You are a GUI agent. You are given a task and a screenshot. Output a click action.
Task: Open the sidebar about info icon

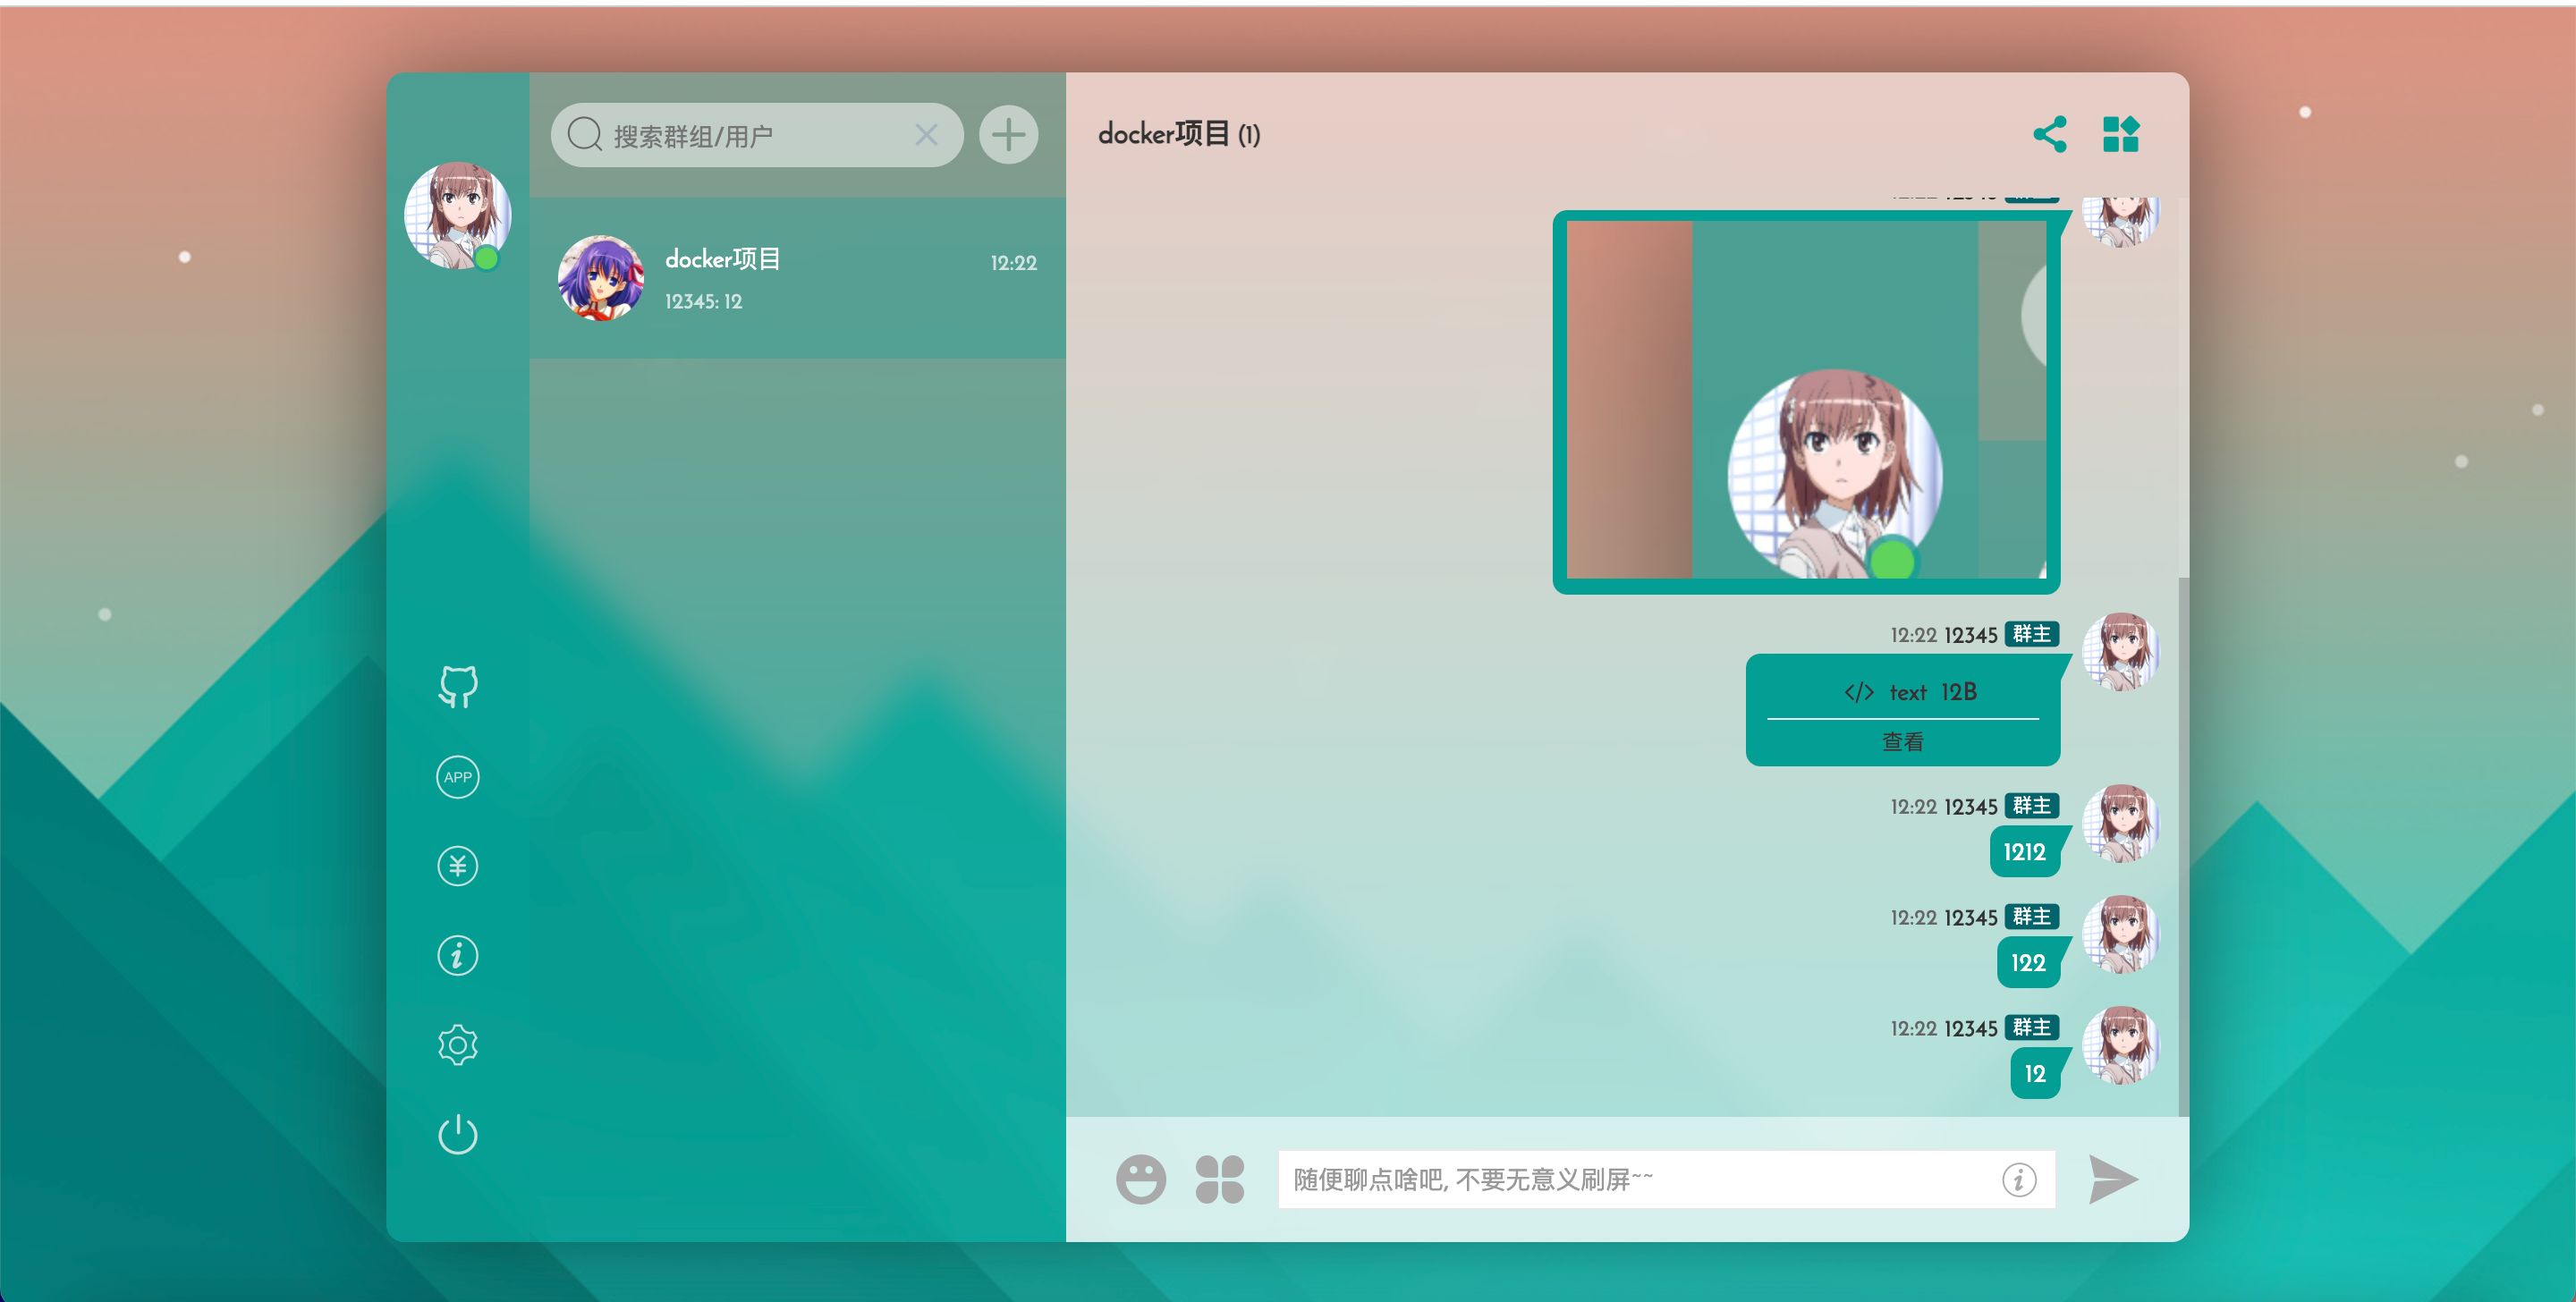click(458, 956)
